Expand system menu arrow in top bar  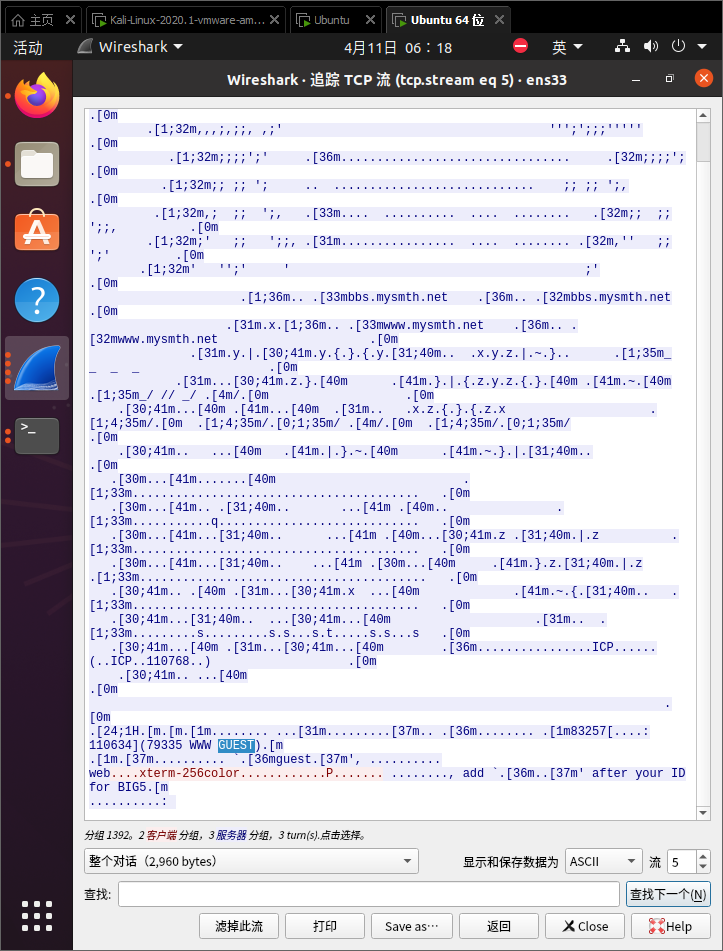702,46
